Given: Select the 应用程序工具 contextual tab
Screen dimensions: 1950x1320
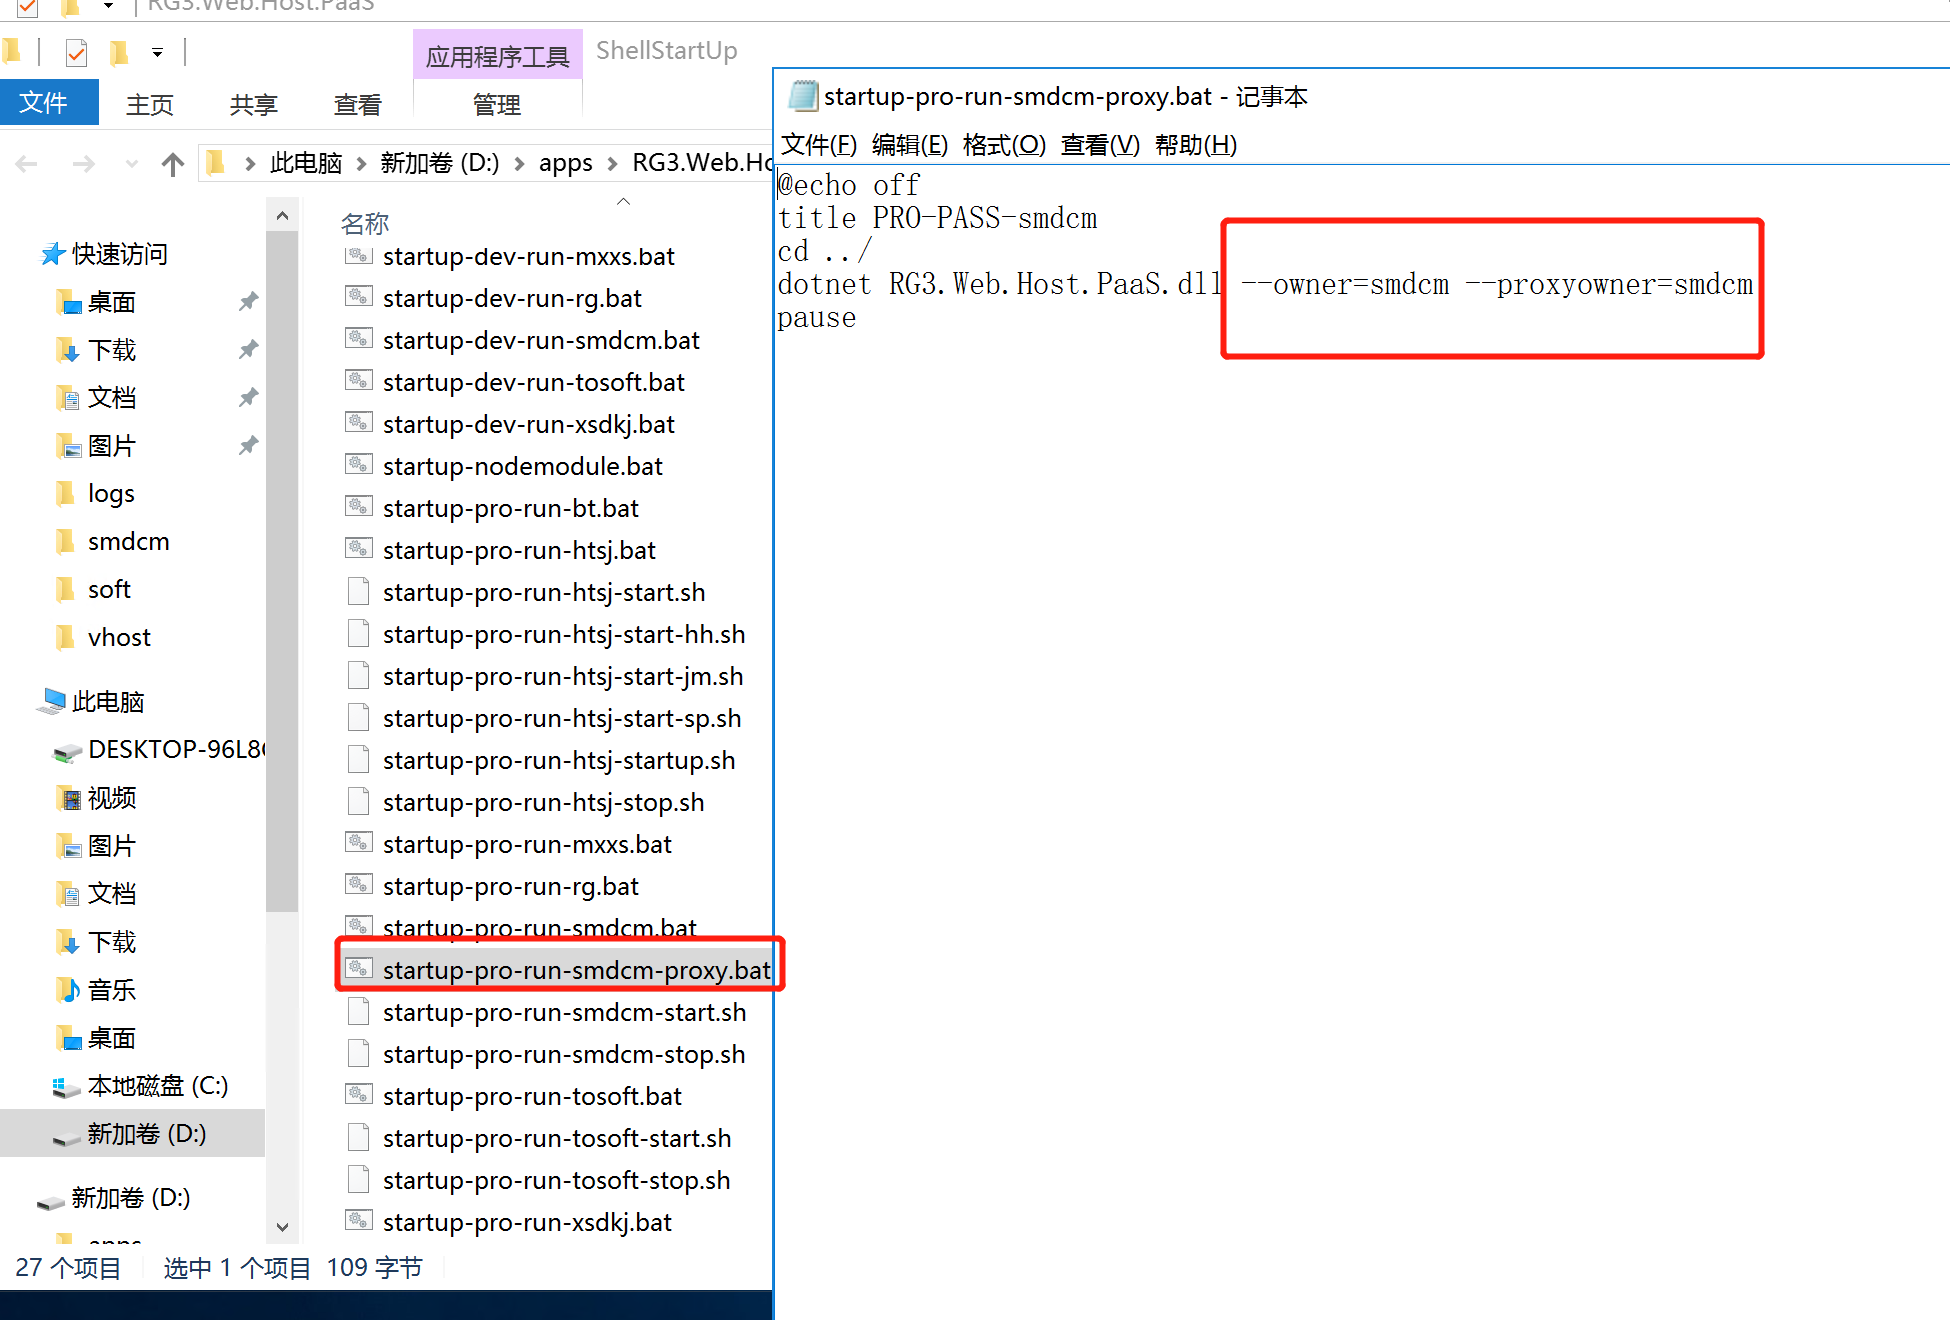Looking at the screenshot, I should pyautogui.click(x=497, y=56).
